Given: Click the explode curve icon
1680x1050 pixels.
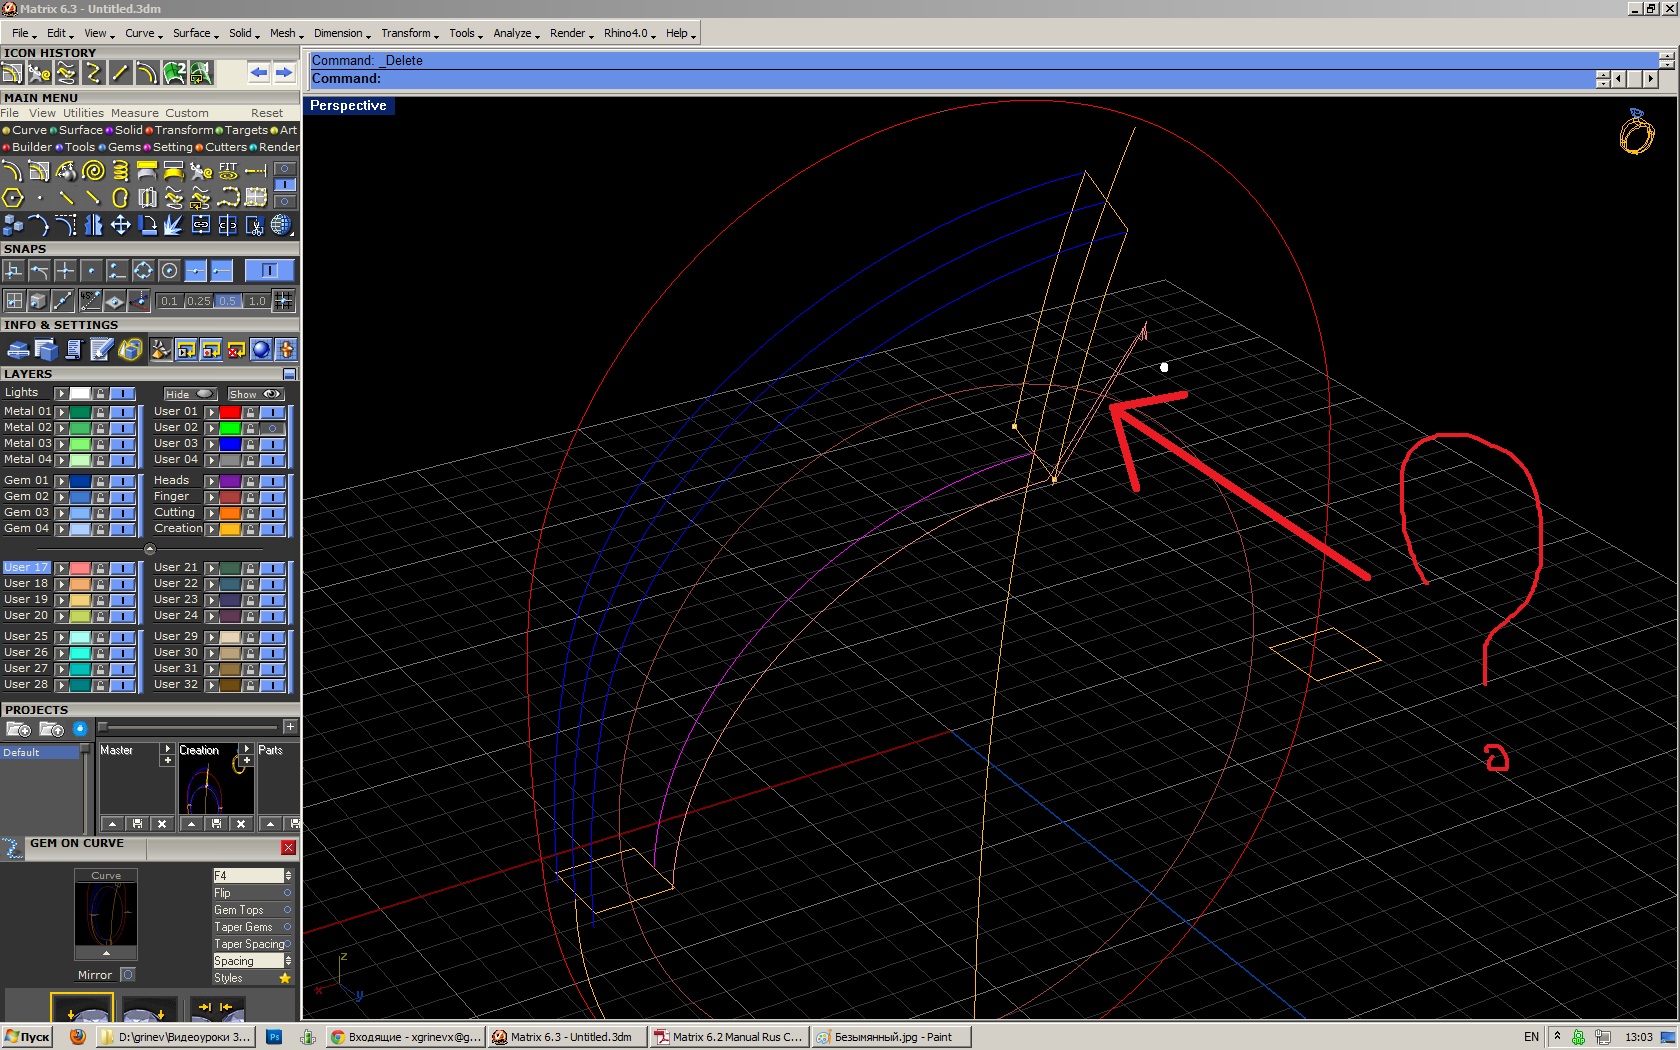Looking at the screenshot, I should tap(174, 225).
